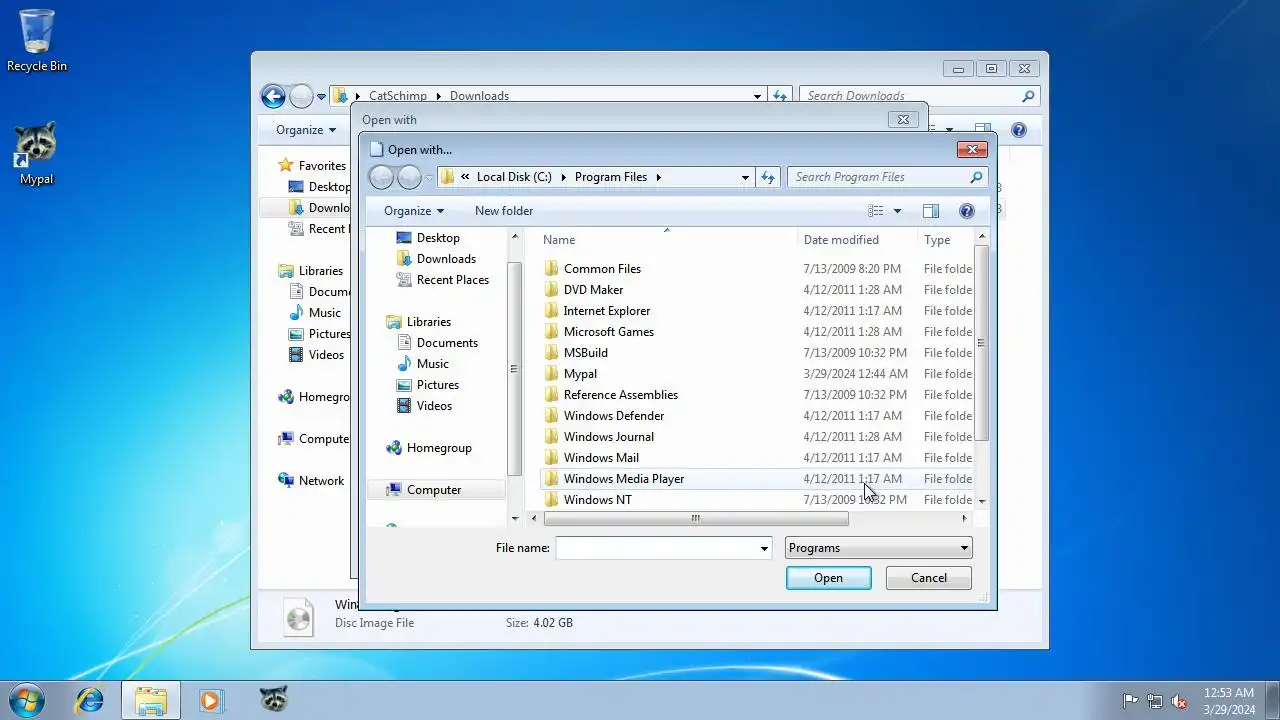Open Action Center flag tray icon
1280x720 pixels.
pyautogui.click(x=1130, y=701)
